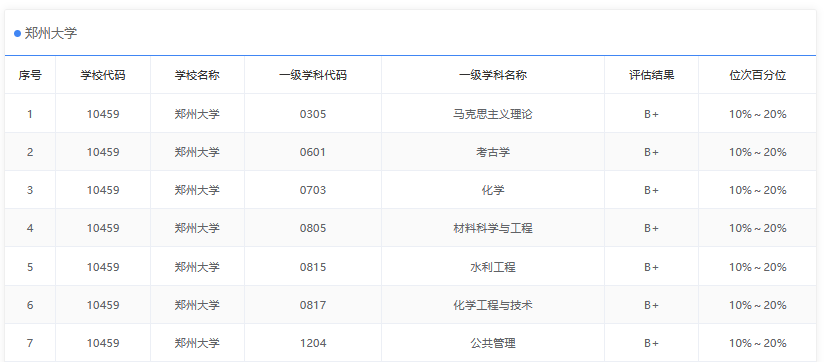Viewport: 827px width, 362px height.
Task: Click B+ result in 水利工程 row
Action: [651, 267]
